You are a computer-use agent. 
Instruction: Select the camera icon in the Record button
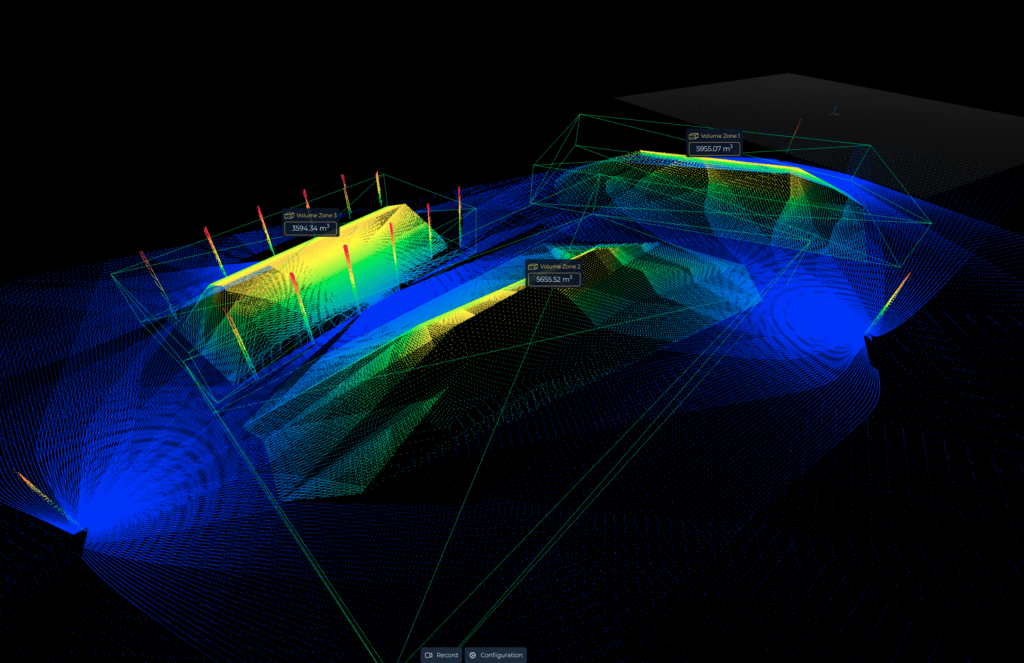point(428,656)
